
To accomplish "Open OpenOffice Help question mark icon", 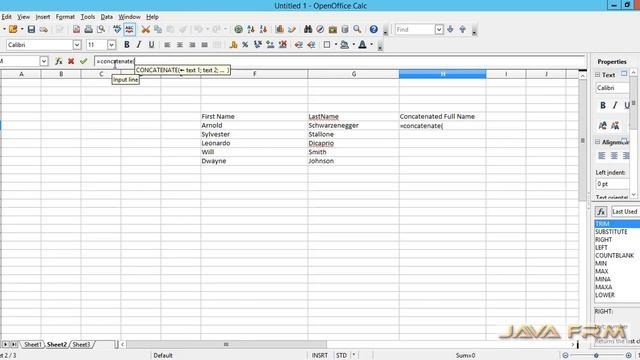I will (x=373, y=29).
